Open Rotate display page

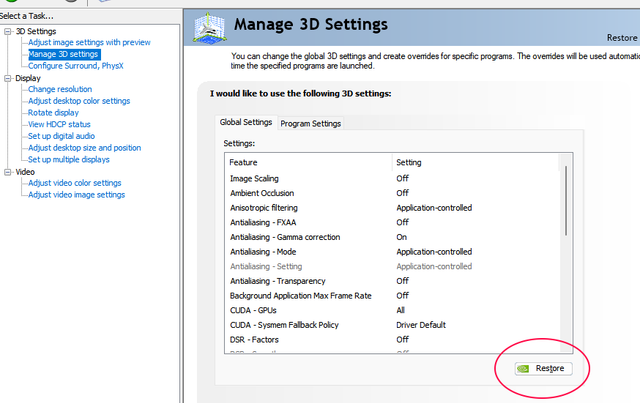tap(53, 113)
